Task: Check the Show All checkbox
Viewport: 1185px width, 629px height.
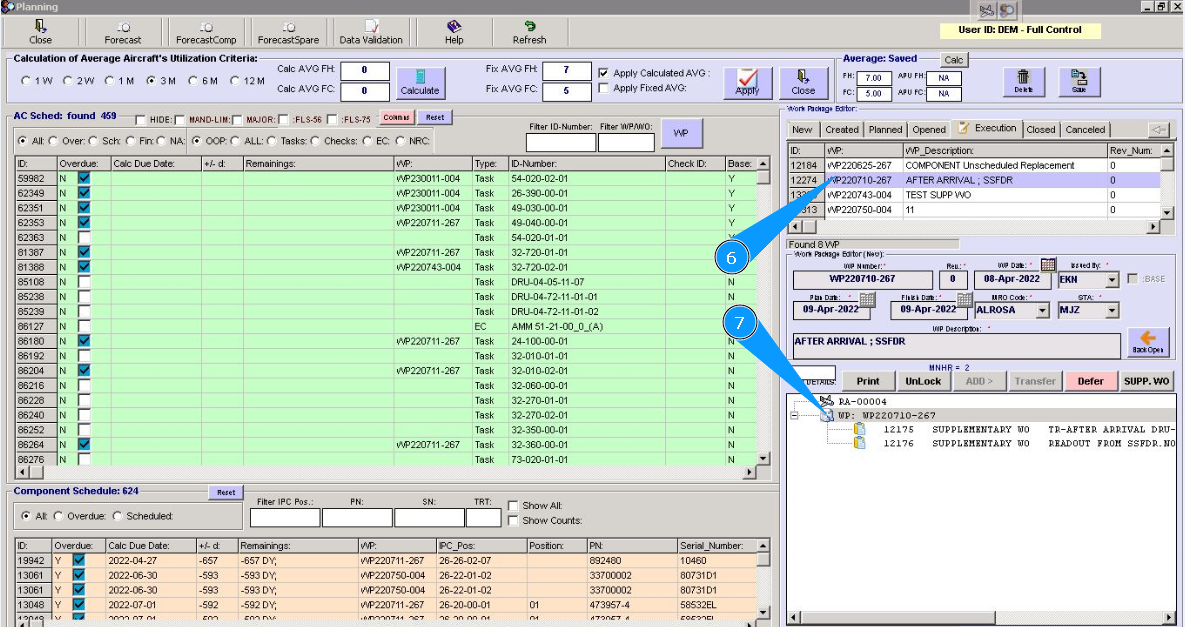Action: (513, 506)
